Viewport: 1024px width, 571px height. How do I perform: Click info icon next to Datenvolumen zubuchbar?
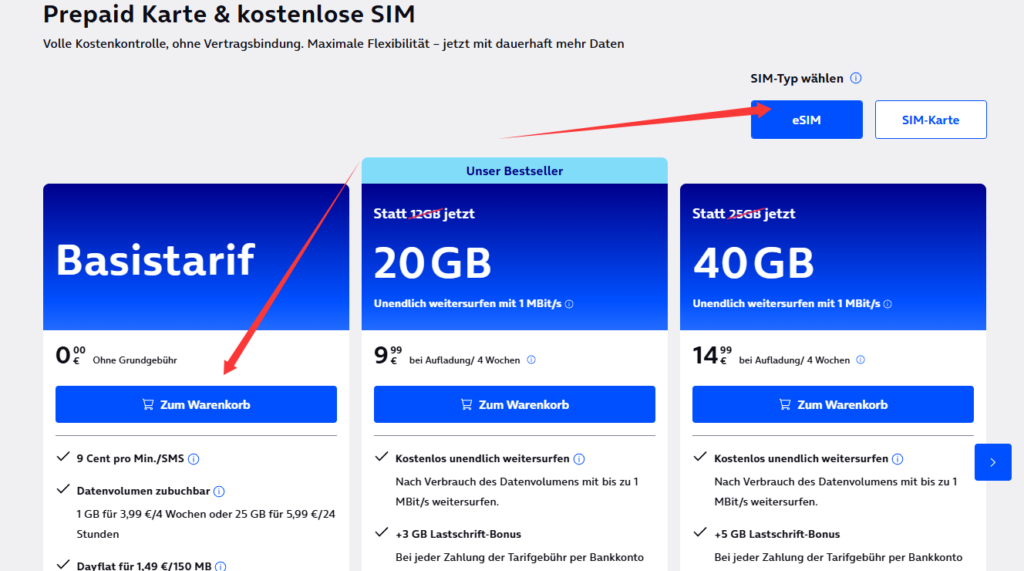tap(219, 491)
